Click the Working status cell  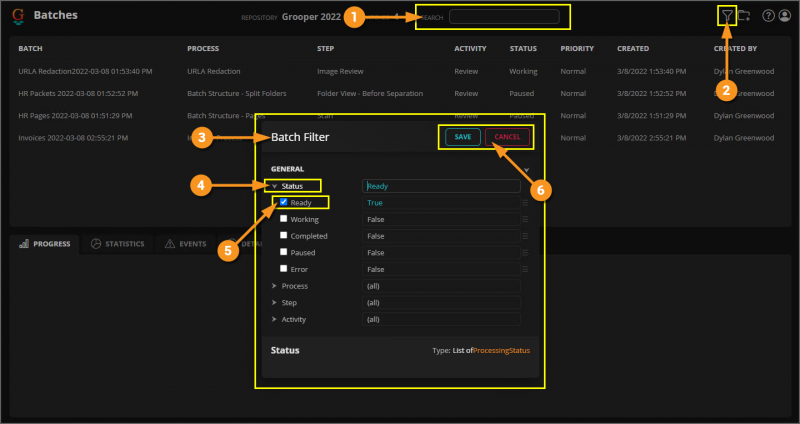coord(523,71)
